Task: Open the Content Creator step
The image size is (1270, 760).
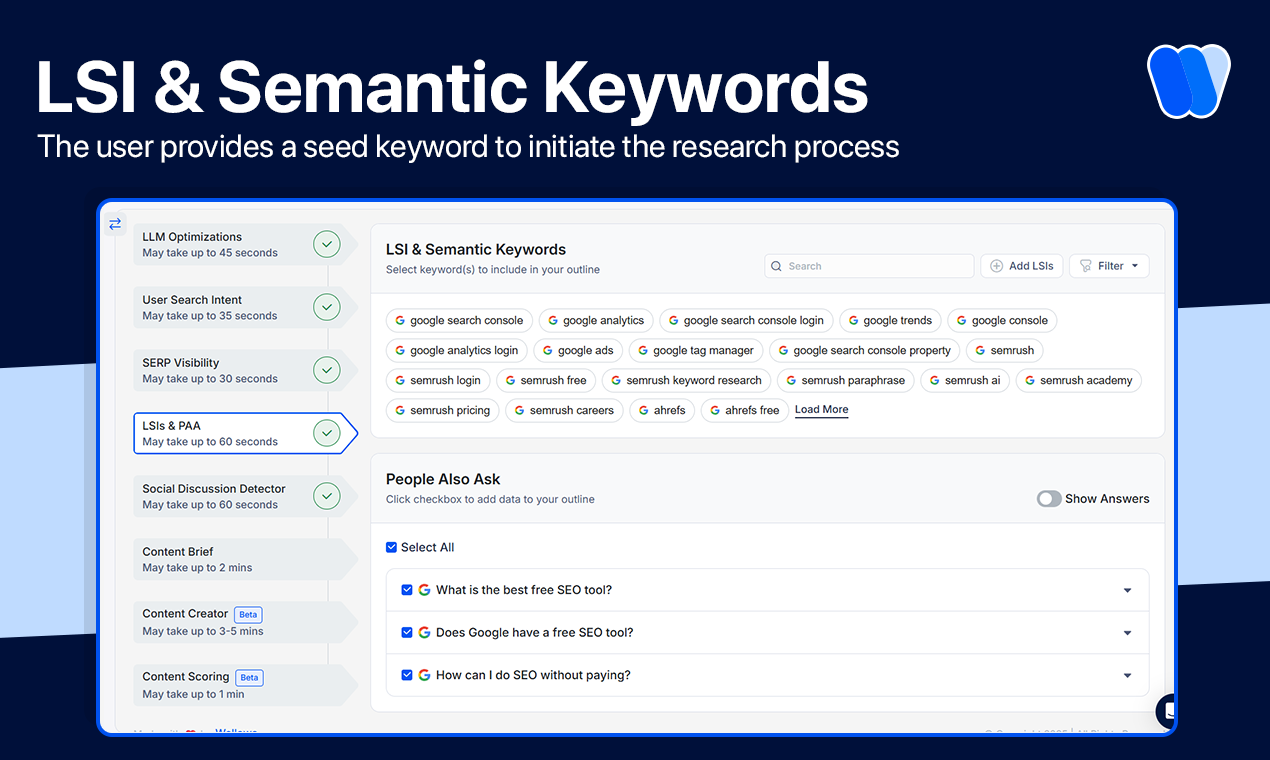Action: pyautogui.click(x=245, y=622)
